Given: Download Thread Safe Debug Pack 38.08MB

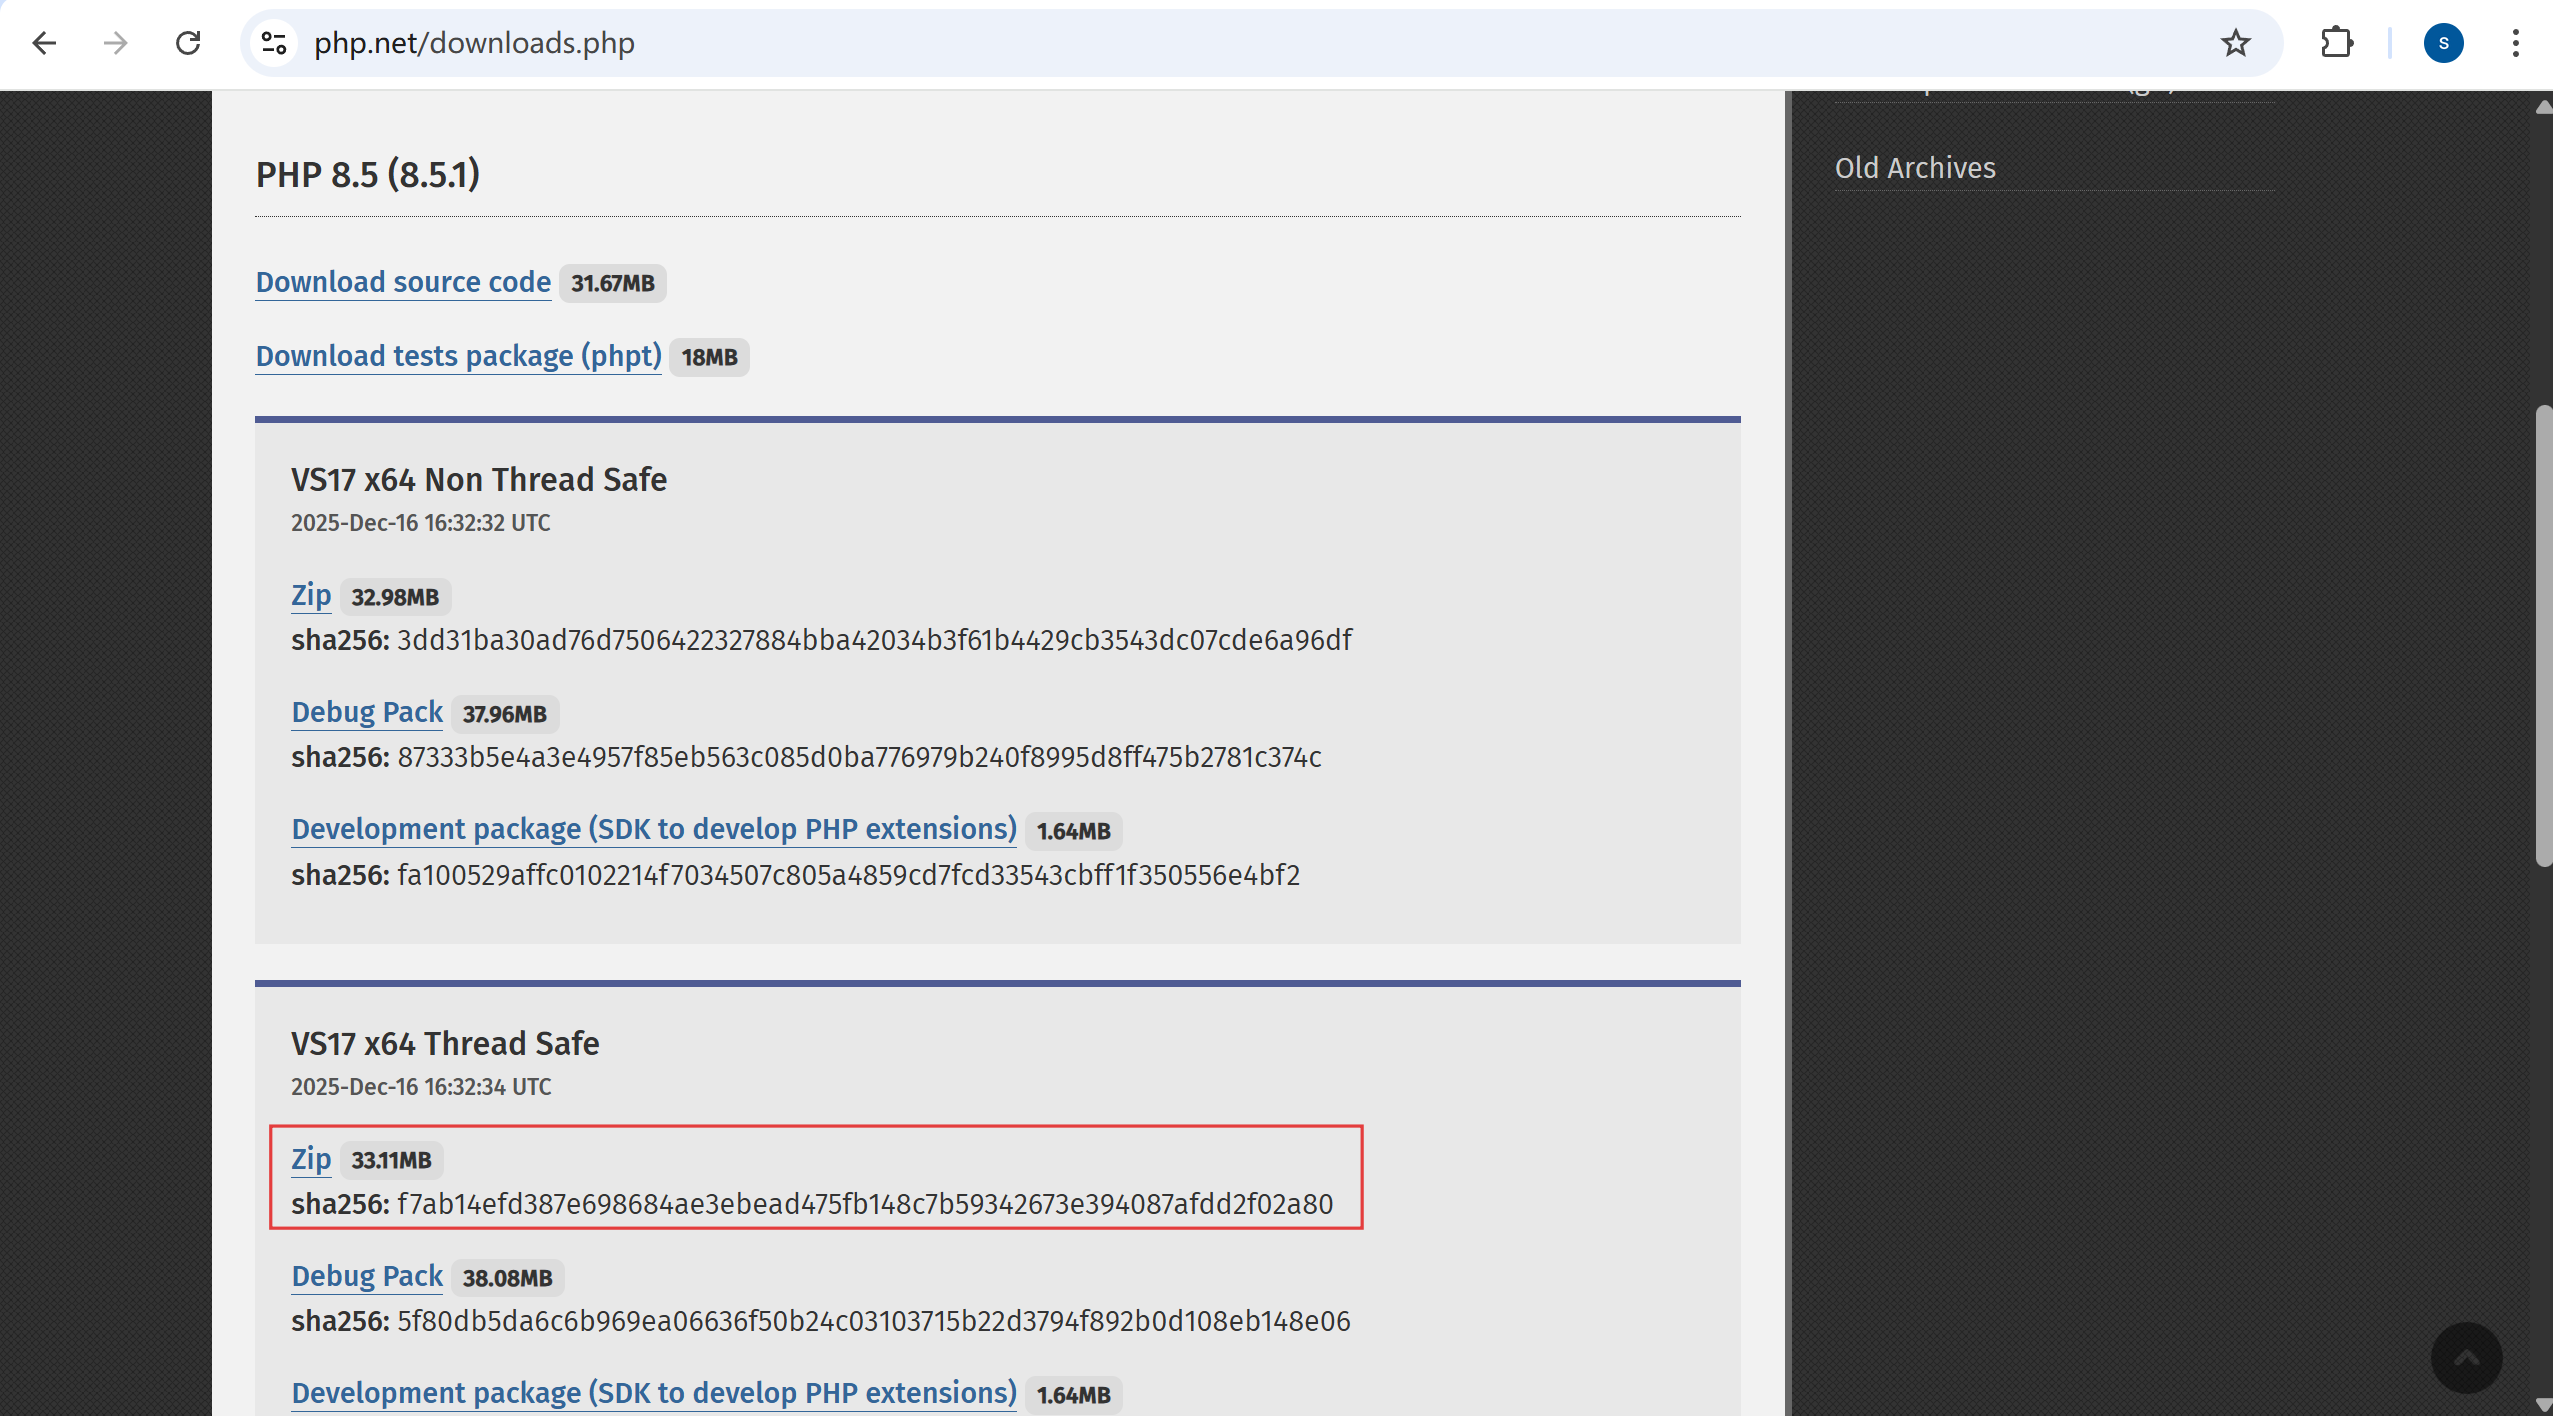Looking at the screenshot, I should pos(367,1276).
